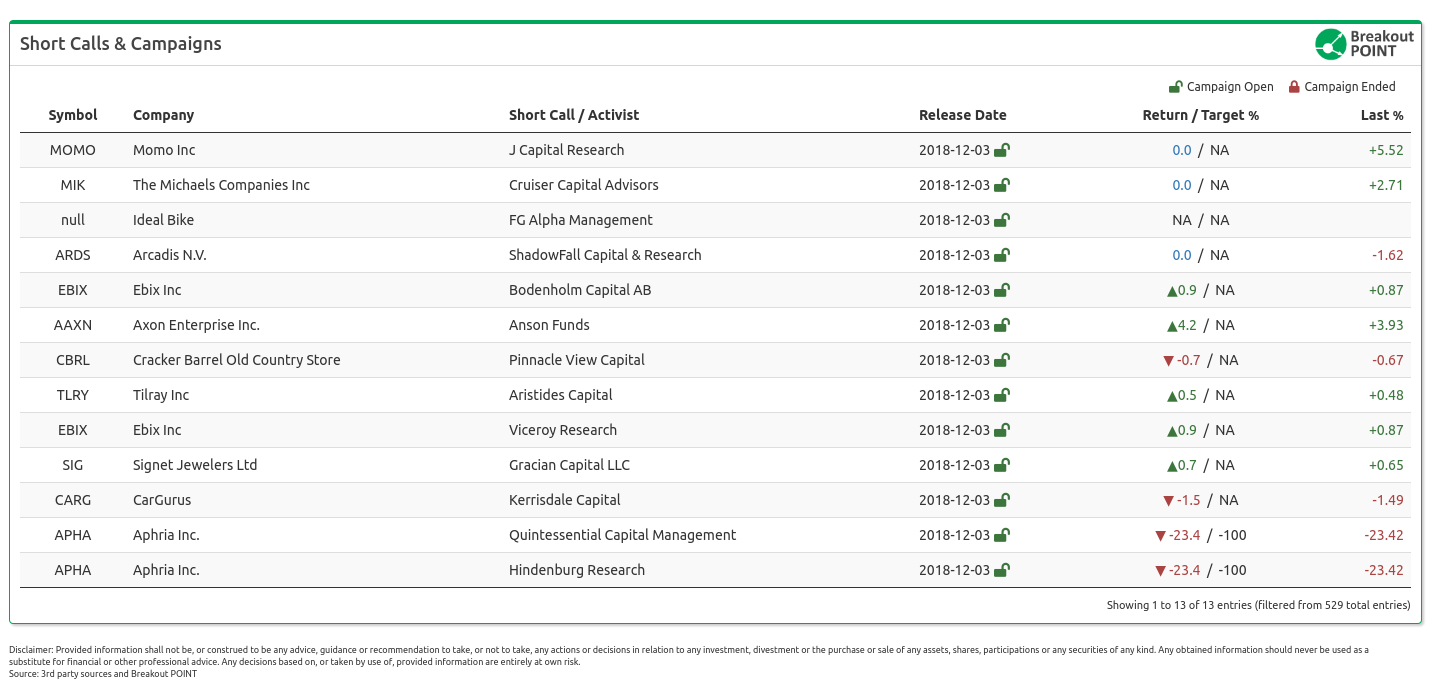1430x679 pixels.
Task: Click the CARG ticker symbol
Action: (73, 500)
